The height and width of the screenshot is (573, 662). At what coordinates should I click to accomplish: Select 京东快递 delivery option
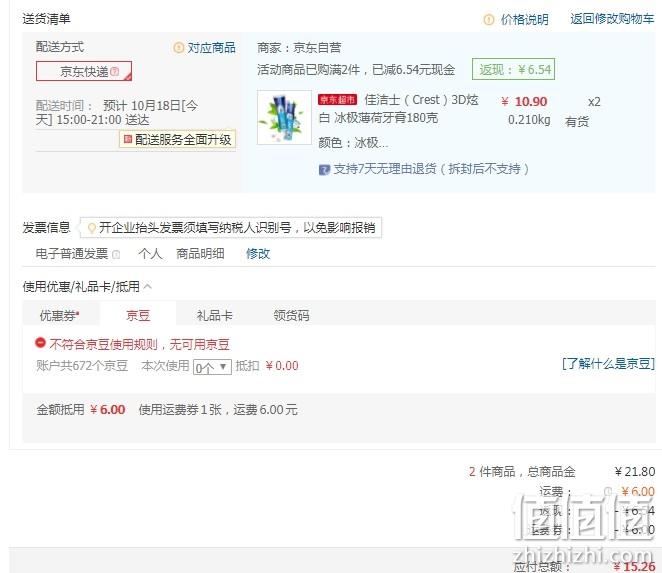84,71
